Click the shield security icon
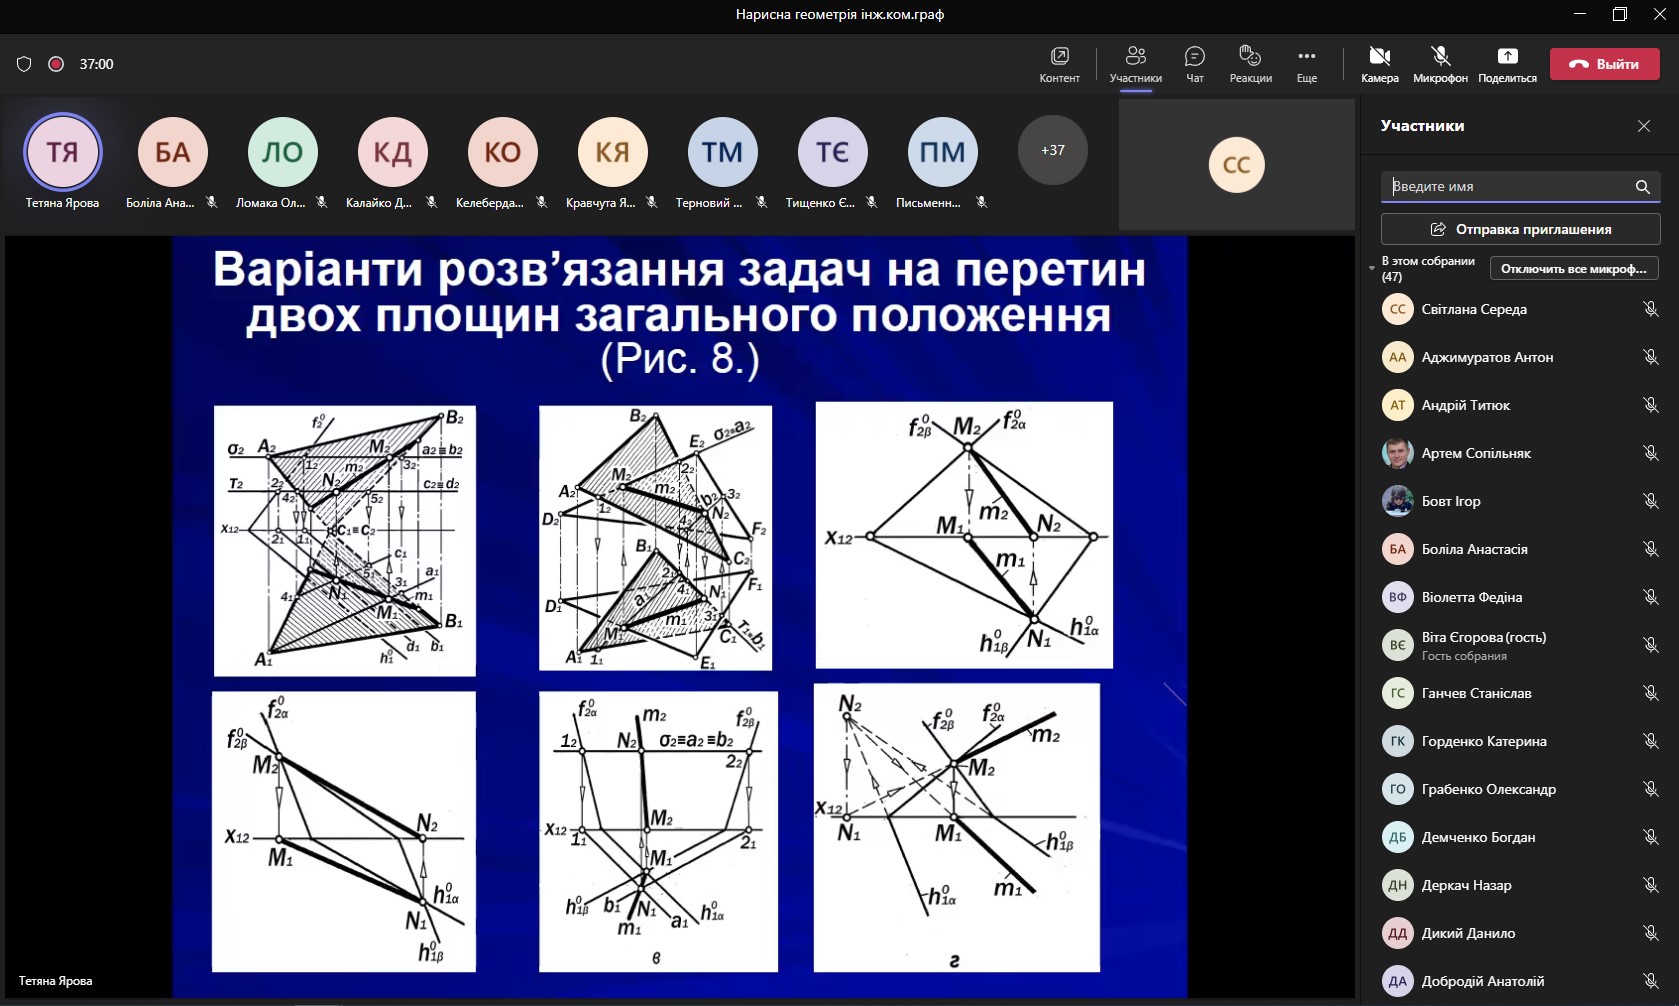 coord(24,64)
